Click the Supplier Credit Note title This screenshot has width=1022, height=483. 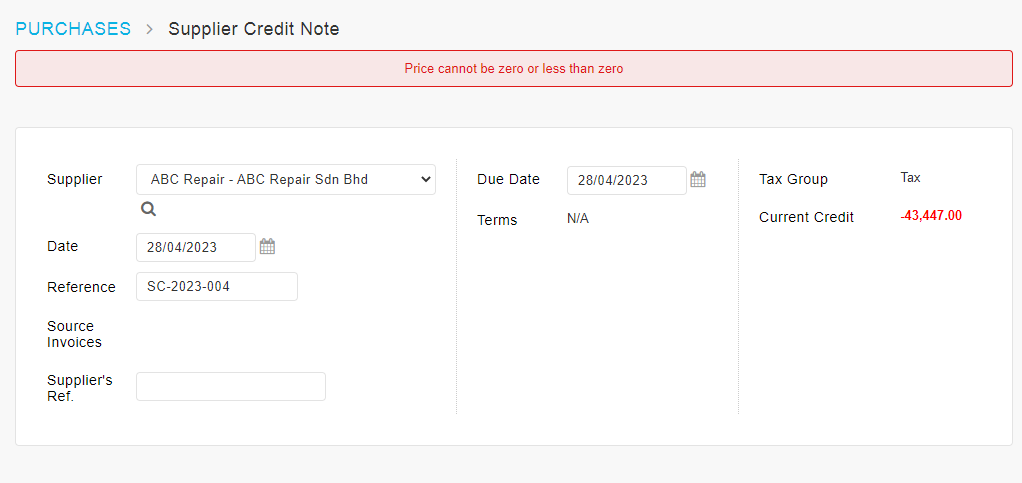pos(254,29)
